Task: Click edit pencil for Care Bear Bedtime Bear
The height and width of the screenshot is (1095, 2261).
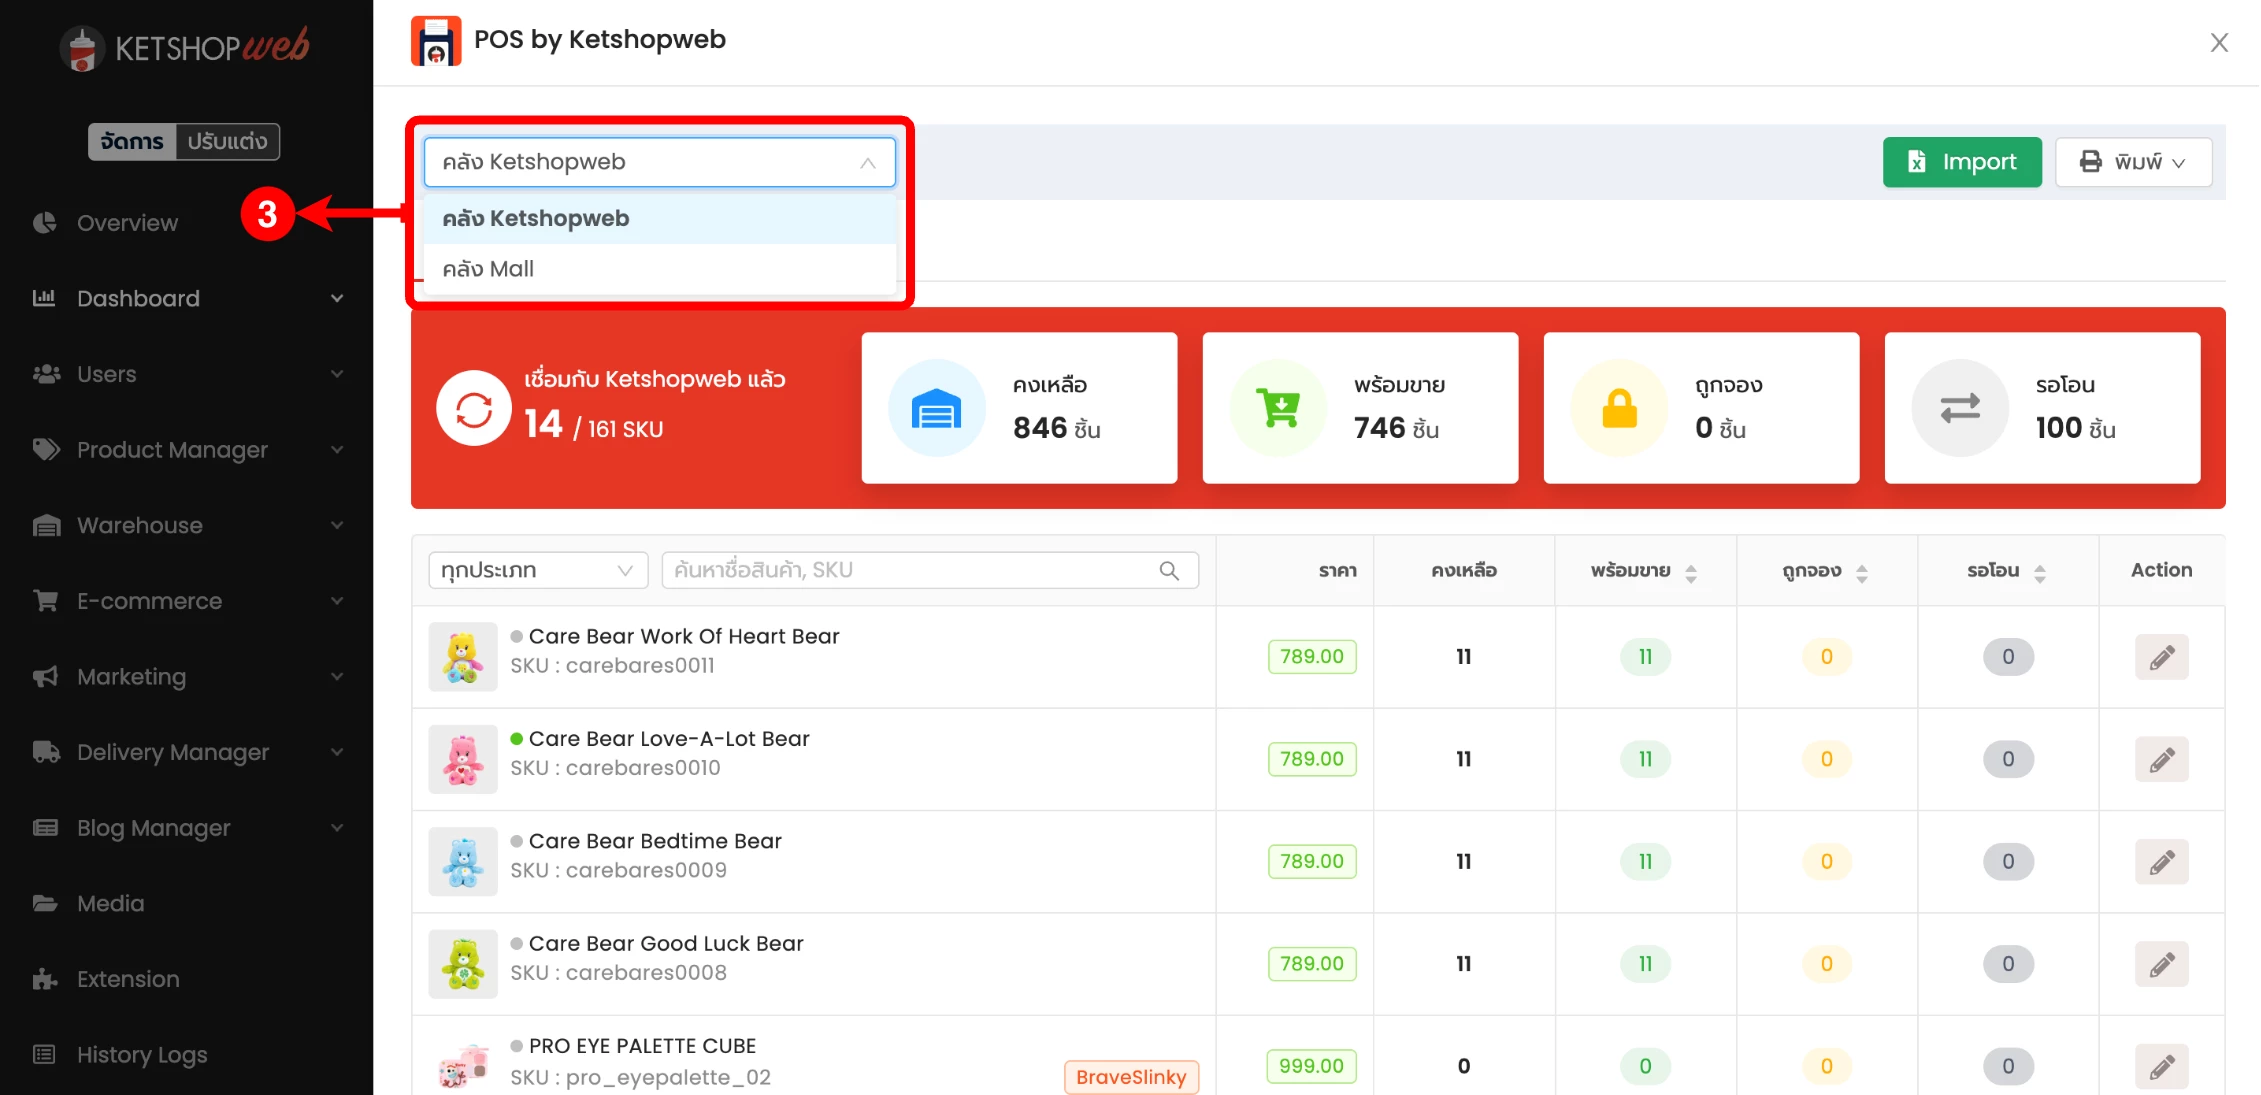Action: tap(2161, 862)
